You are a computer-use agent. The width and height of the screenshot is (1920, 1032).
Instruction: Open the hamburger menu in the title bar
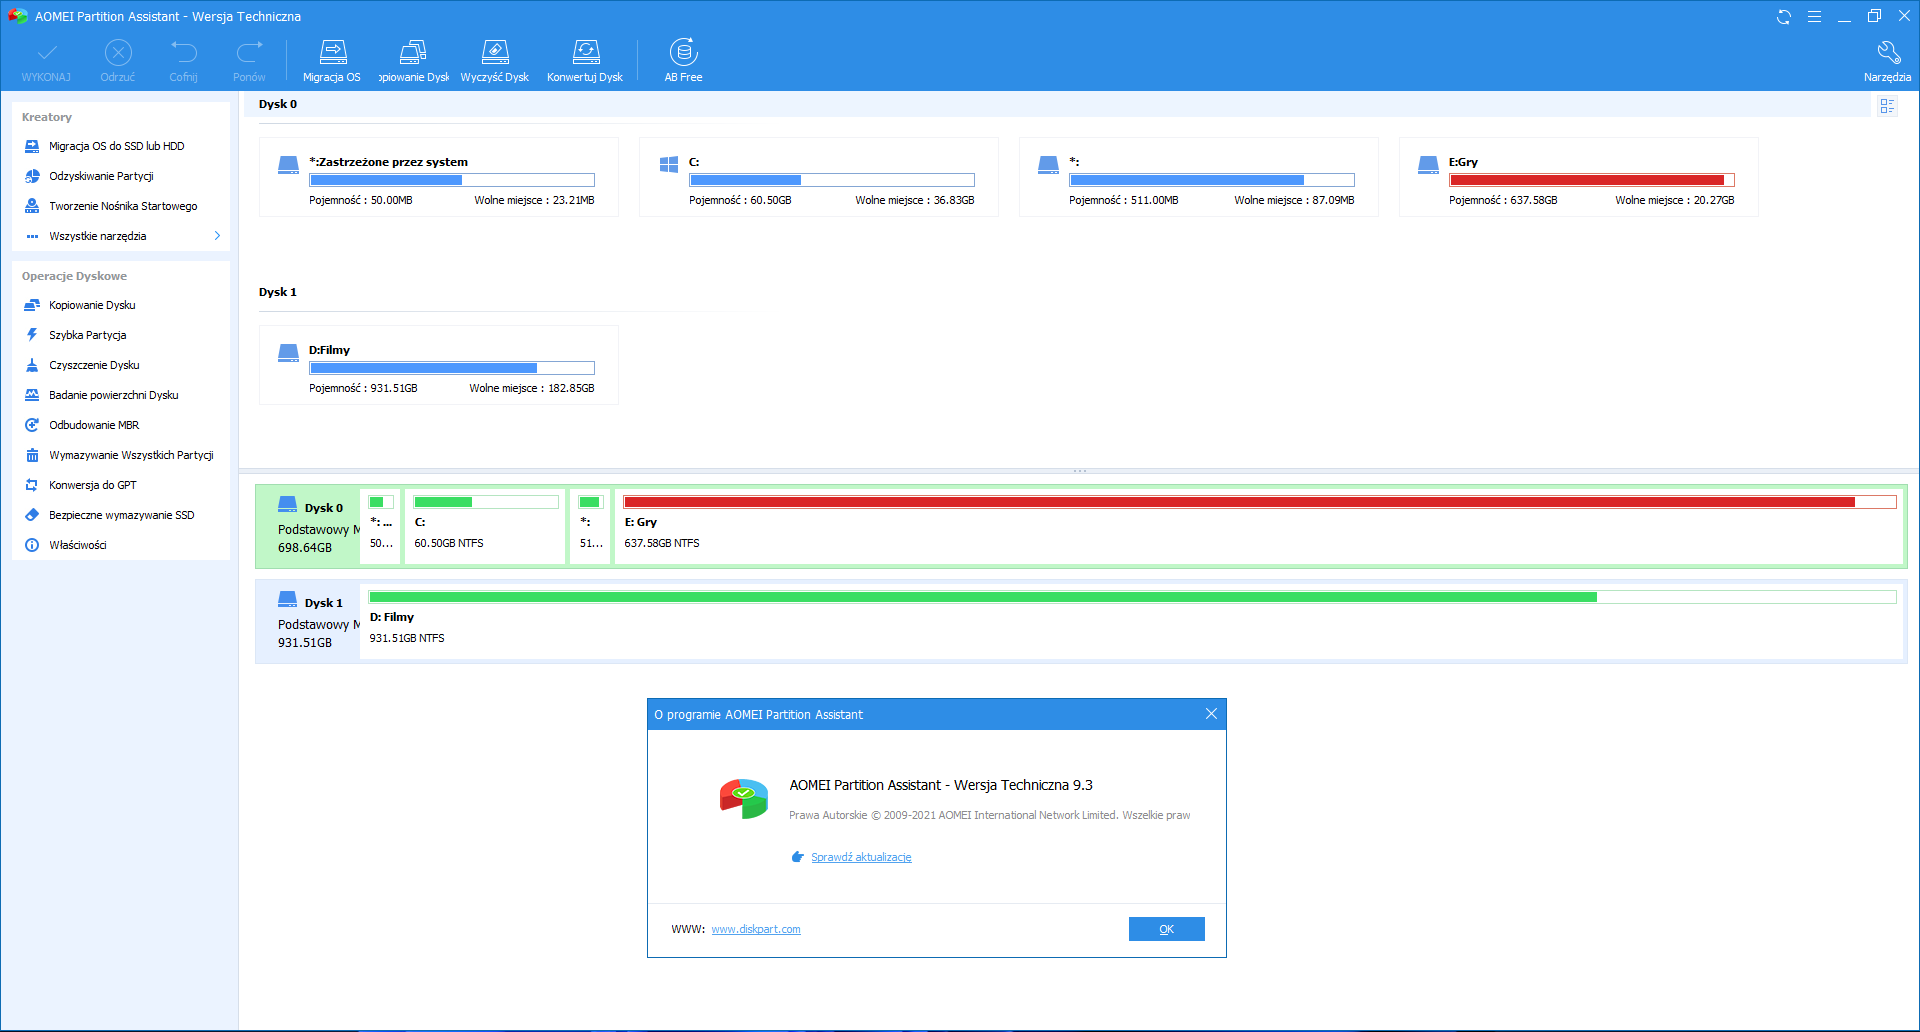1814,17
